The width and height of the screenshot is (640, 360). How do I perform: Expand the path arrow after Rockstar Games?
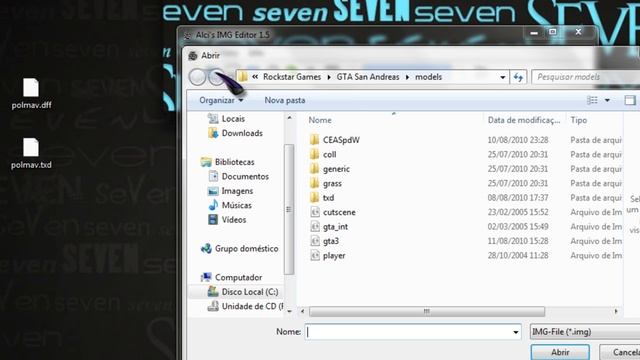pyautogui.click(x=329, y=77)
